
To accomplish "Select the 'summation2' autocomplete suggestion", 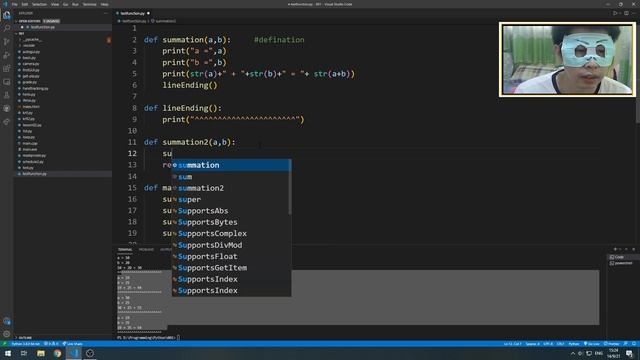I will coord(231,188).
